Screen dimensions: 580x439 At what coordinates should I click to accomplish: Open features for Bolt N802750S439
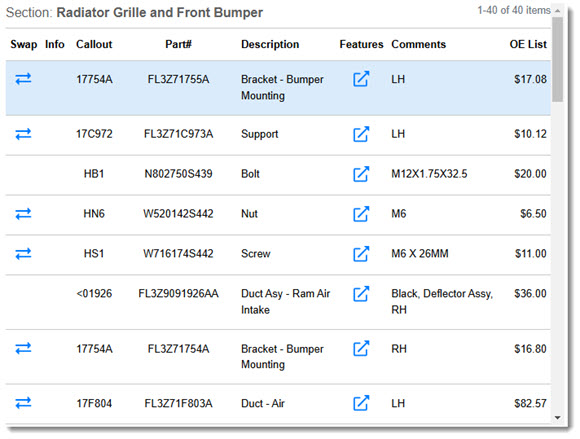(361, 174)
